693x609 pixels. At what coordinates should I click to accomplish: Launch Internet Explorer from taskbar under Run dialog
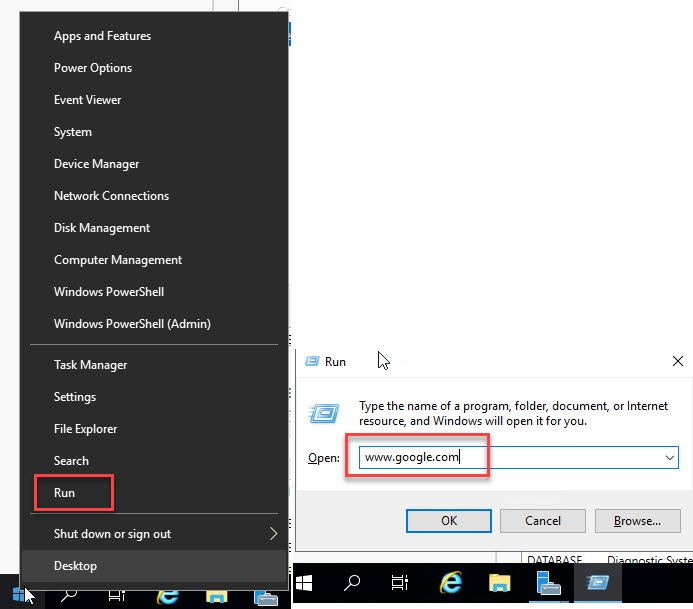[448, 583]
